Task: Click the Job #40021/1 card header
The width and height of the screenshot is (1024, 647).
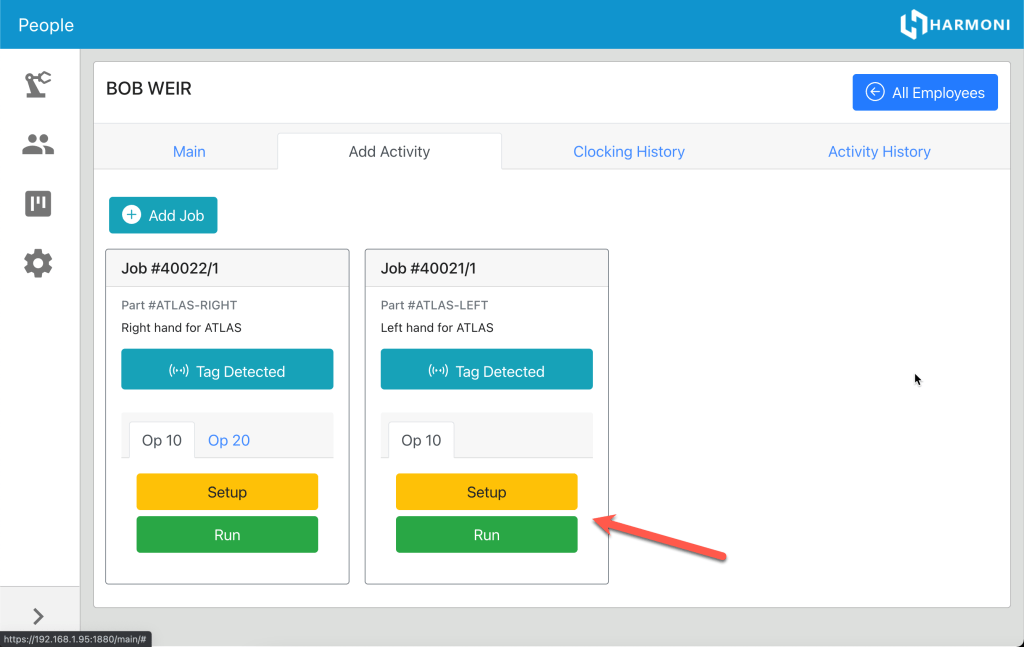Action: click(486, 268)
